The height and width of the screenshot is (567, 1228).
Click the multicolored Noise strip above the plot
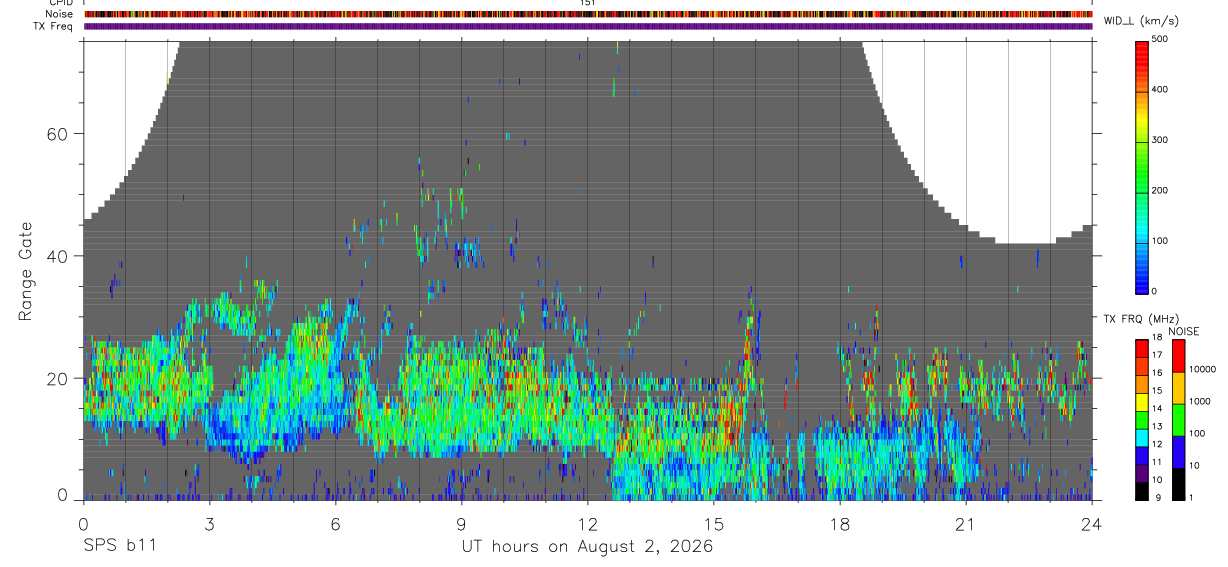pos(588,14)
